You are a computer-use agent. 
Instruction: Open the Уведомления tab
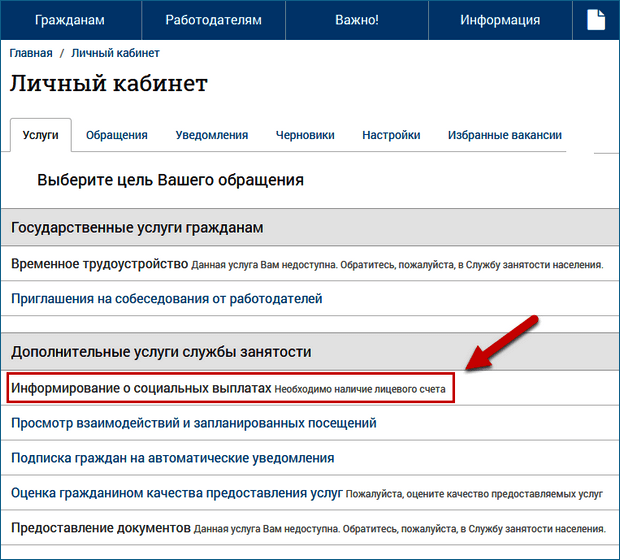click(211, 135)
